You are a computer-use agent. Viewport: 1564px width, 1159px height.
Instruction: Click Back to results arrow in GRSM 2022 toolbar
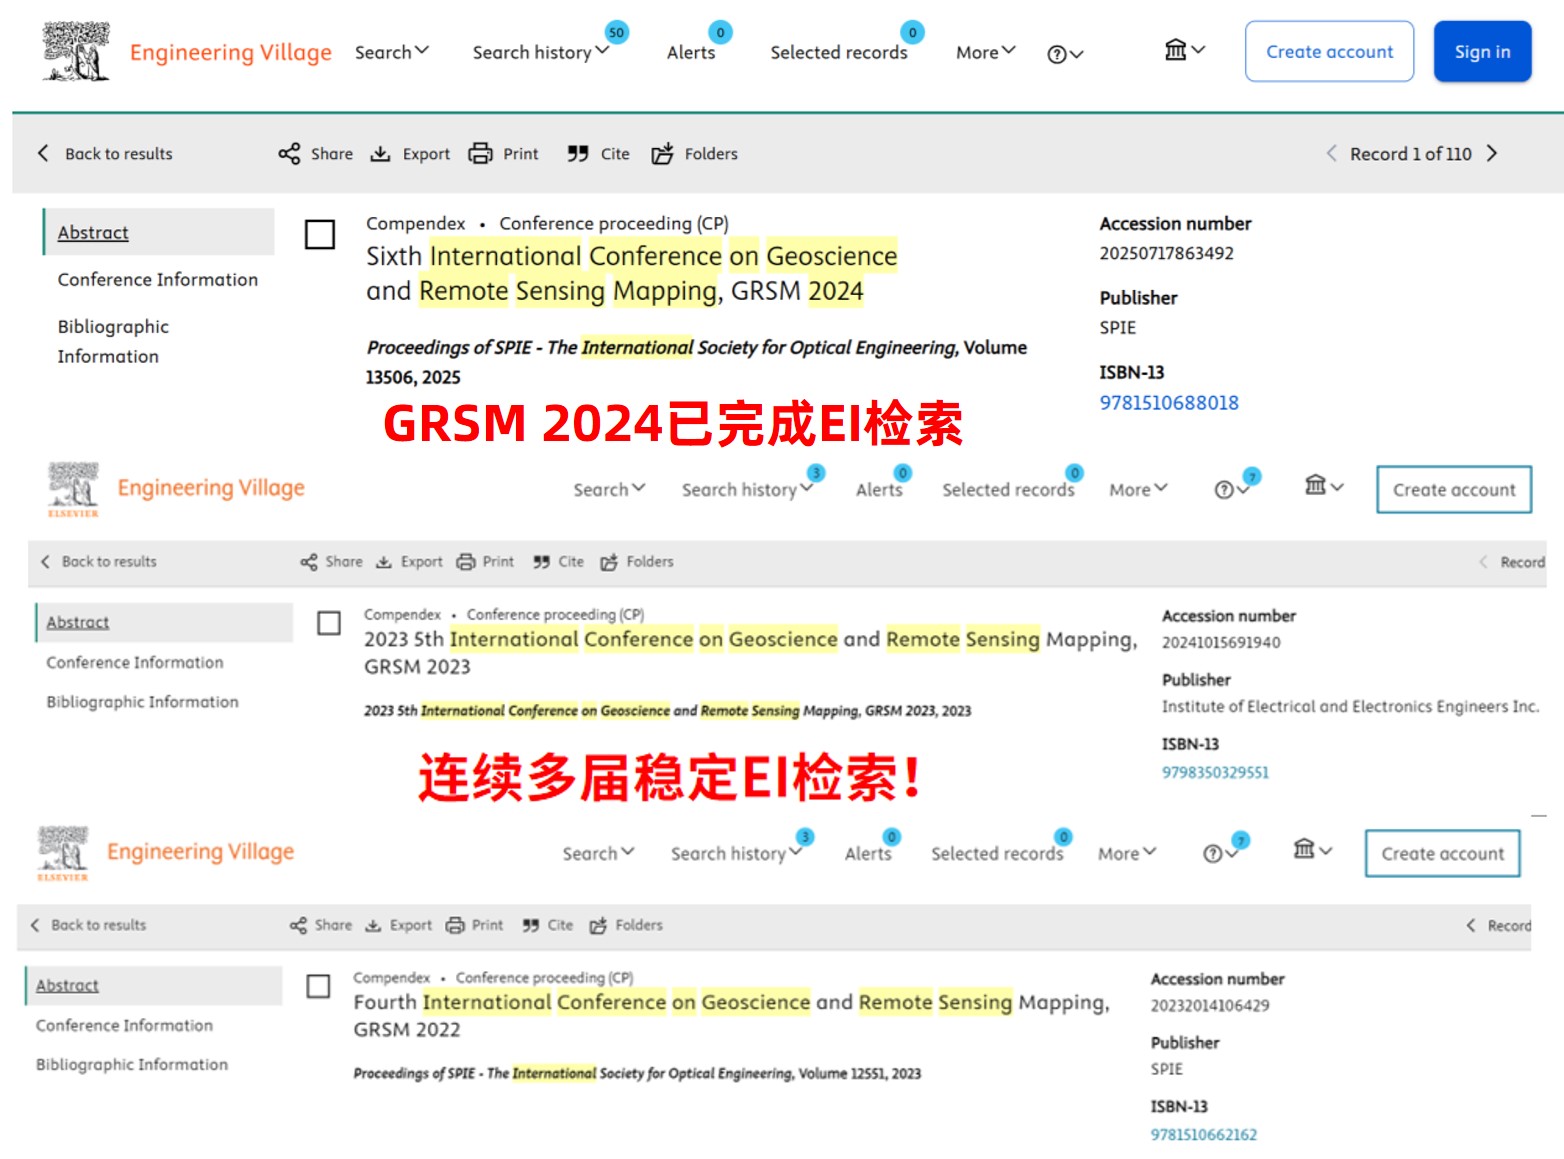pos(35,926)
